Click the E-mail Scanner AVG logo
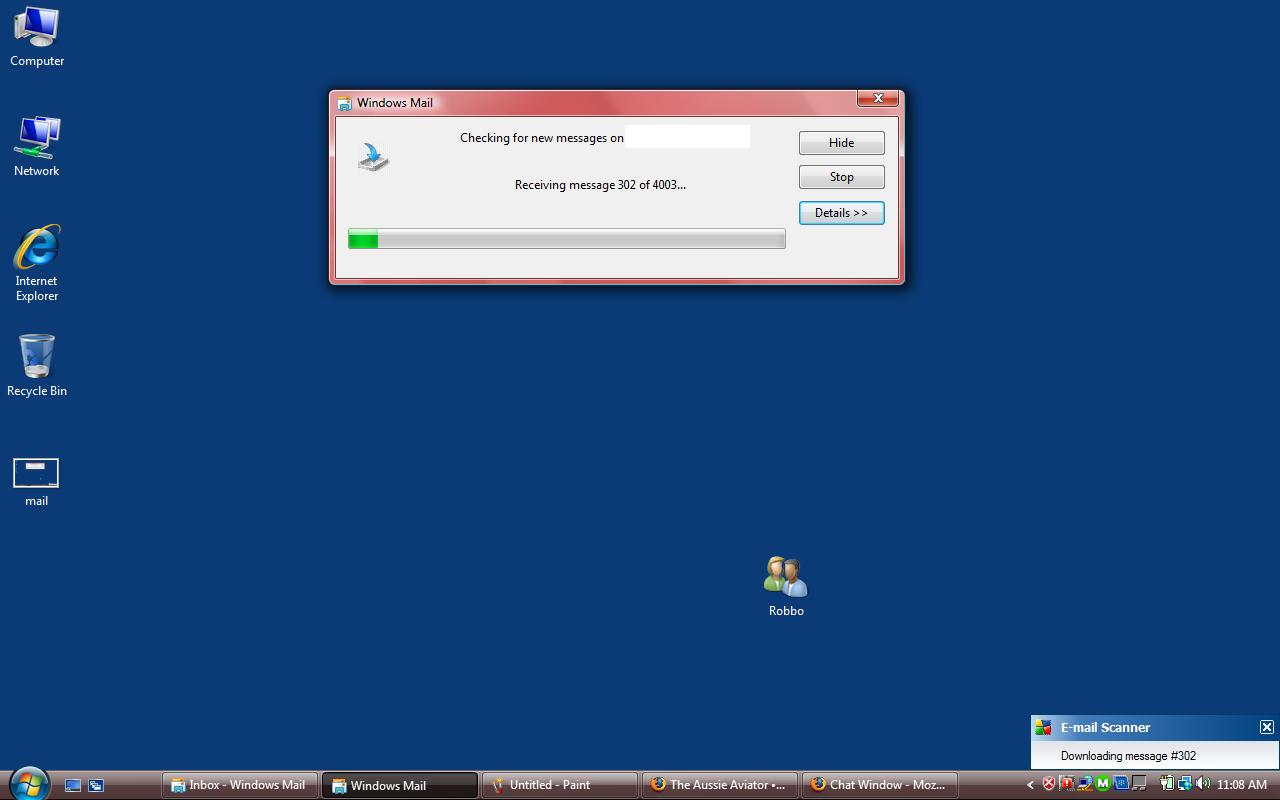 point(1043,727)
